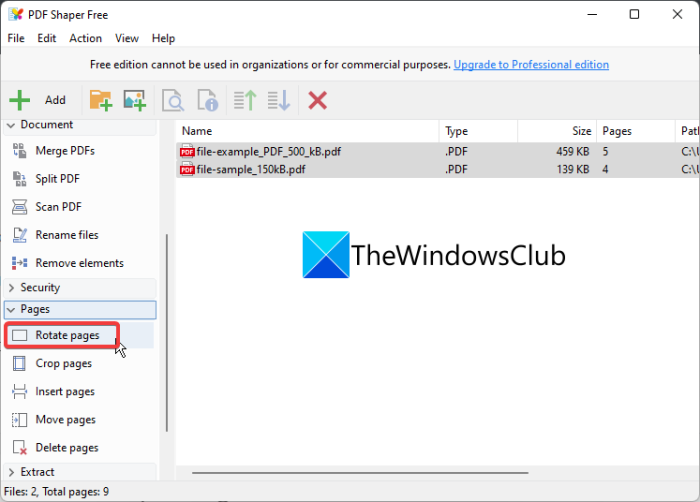This screenshot has height=502, width=700.
Task: Click the Move pages icon
Action: tap(19, 419)
